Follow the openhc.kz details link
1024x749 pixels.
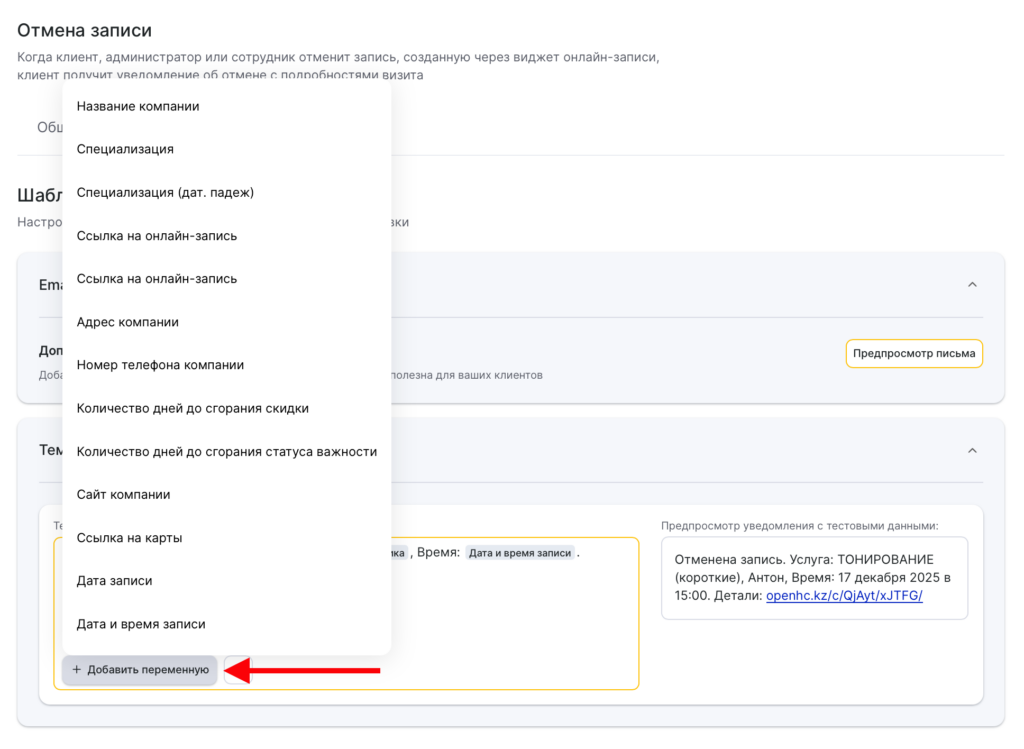click(x=844, y=596)
